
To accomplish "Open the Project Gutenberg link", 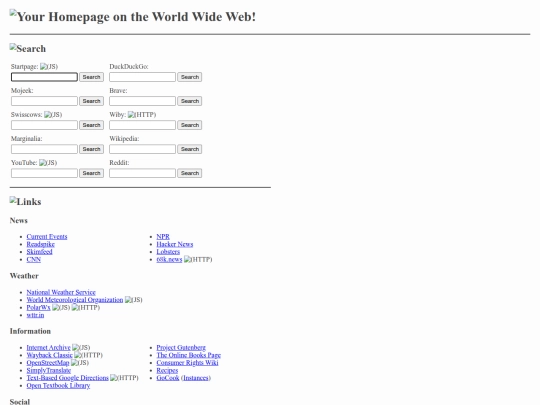I will click(x=181, y=347).
